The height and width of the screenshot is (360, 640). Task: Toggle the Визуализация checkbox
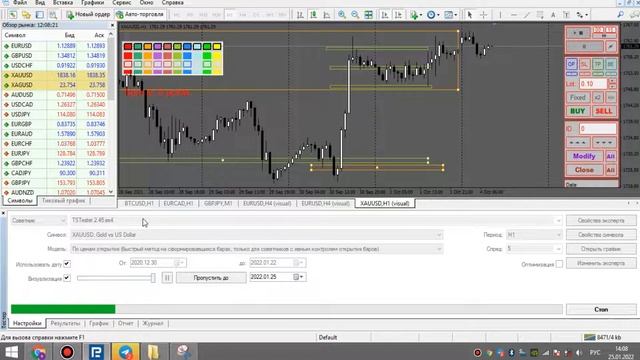(67, 278)
